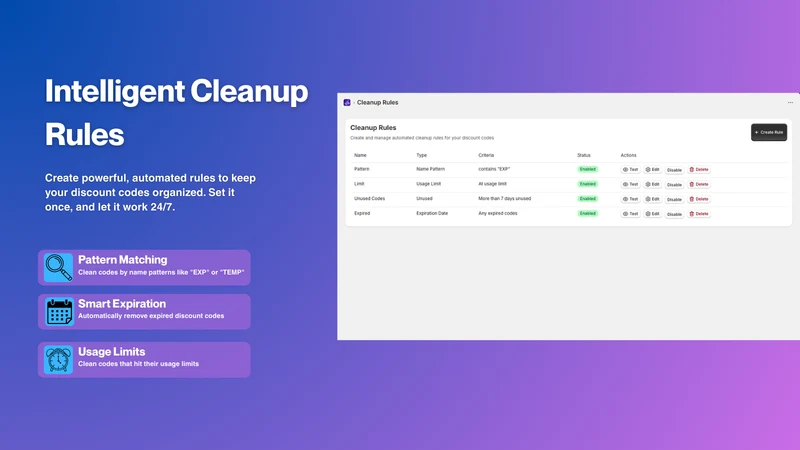Test the Pattern rule
The height and width of the screenshot is (450, 800).
click(x=631, y=169)
